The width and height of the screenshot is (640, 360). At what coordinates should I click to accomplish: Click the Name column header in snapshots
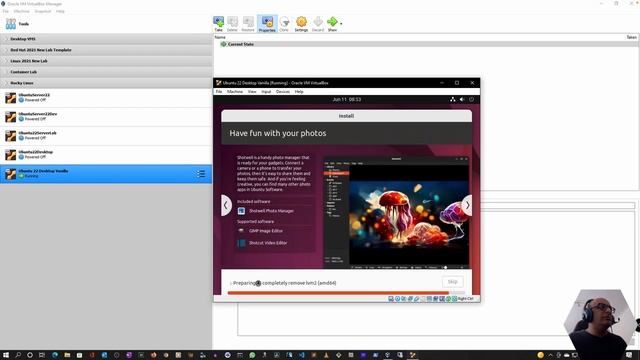pos(220,37)
